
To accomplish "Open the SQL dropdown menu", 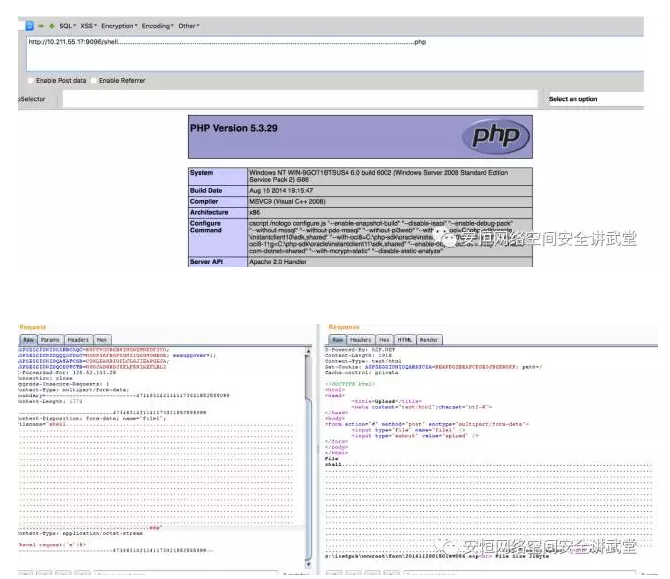I will click(67, 26).
